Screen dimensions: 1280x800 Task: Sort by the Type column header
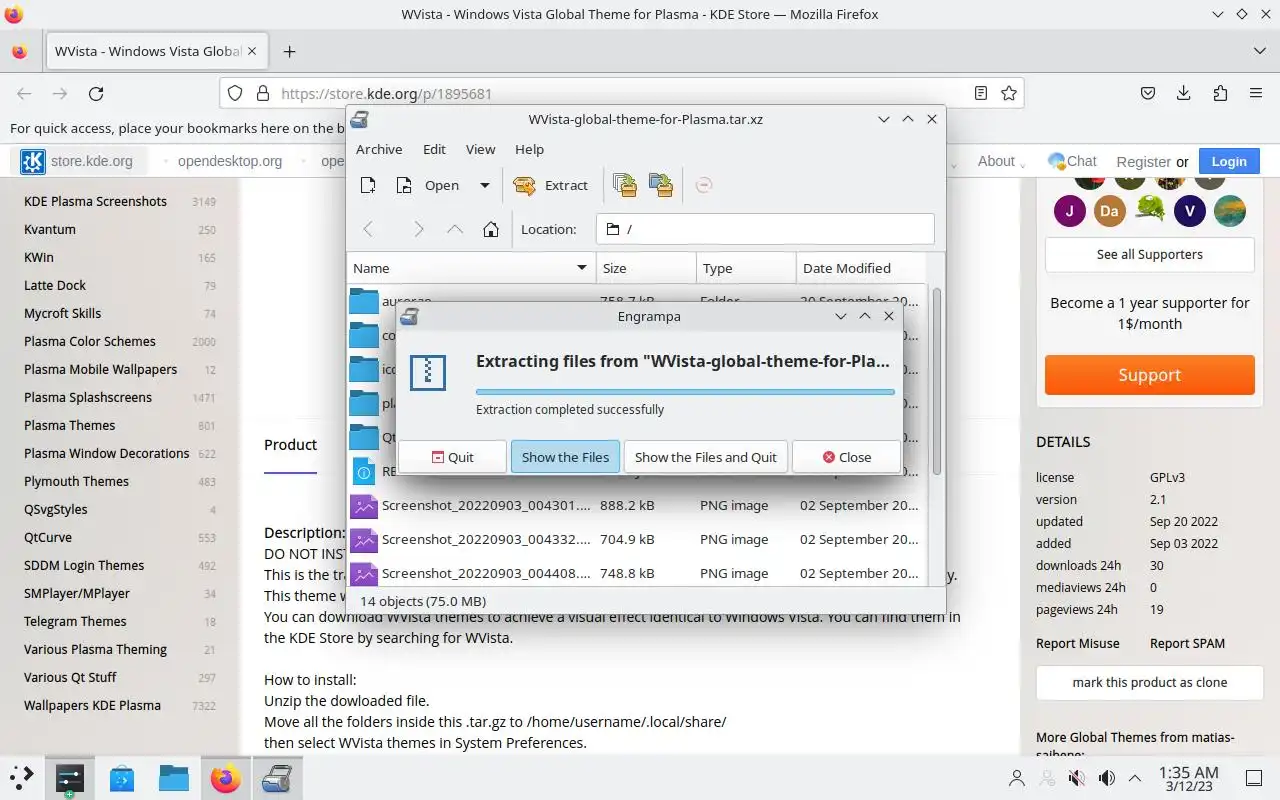pos(746,268)
